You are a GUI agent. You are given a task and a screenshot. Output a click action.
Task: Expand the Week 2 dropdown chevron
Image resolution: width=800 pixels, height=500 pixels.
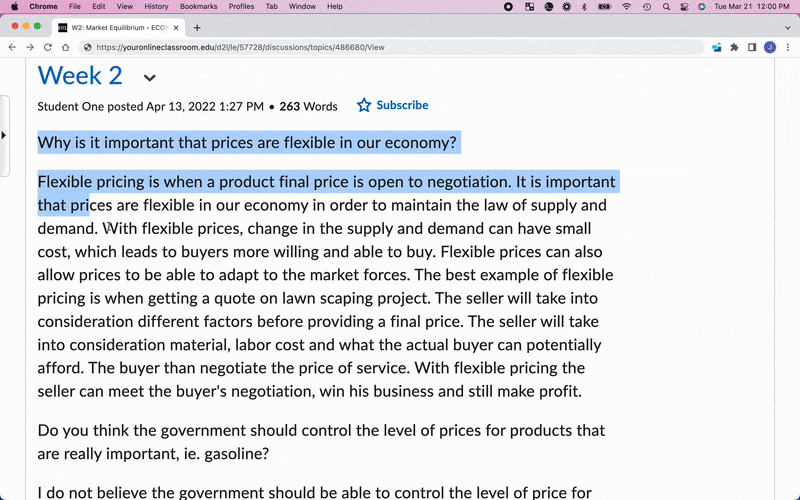[x=149, y=78]
